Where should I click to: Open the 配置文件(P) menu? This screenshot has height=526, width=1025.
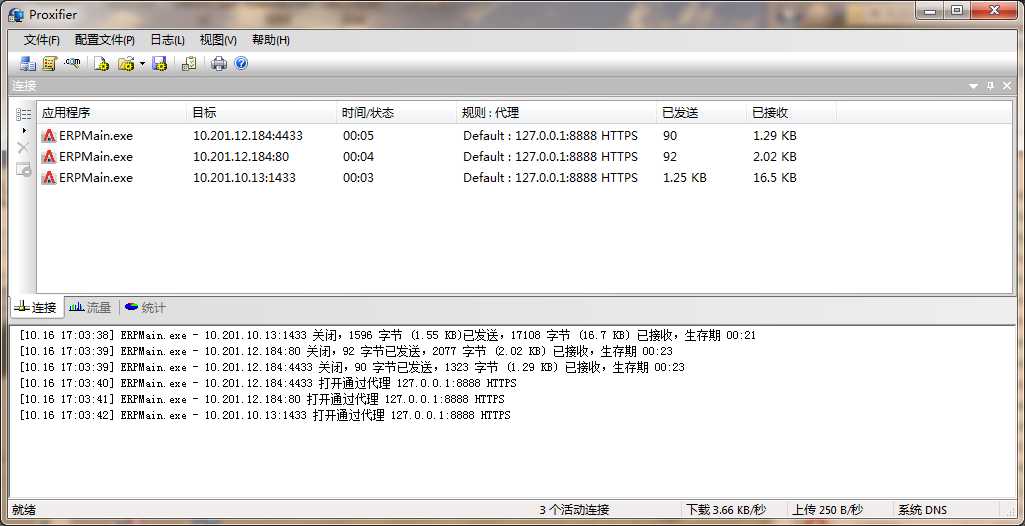[105, 40]
